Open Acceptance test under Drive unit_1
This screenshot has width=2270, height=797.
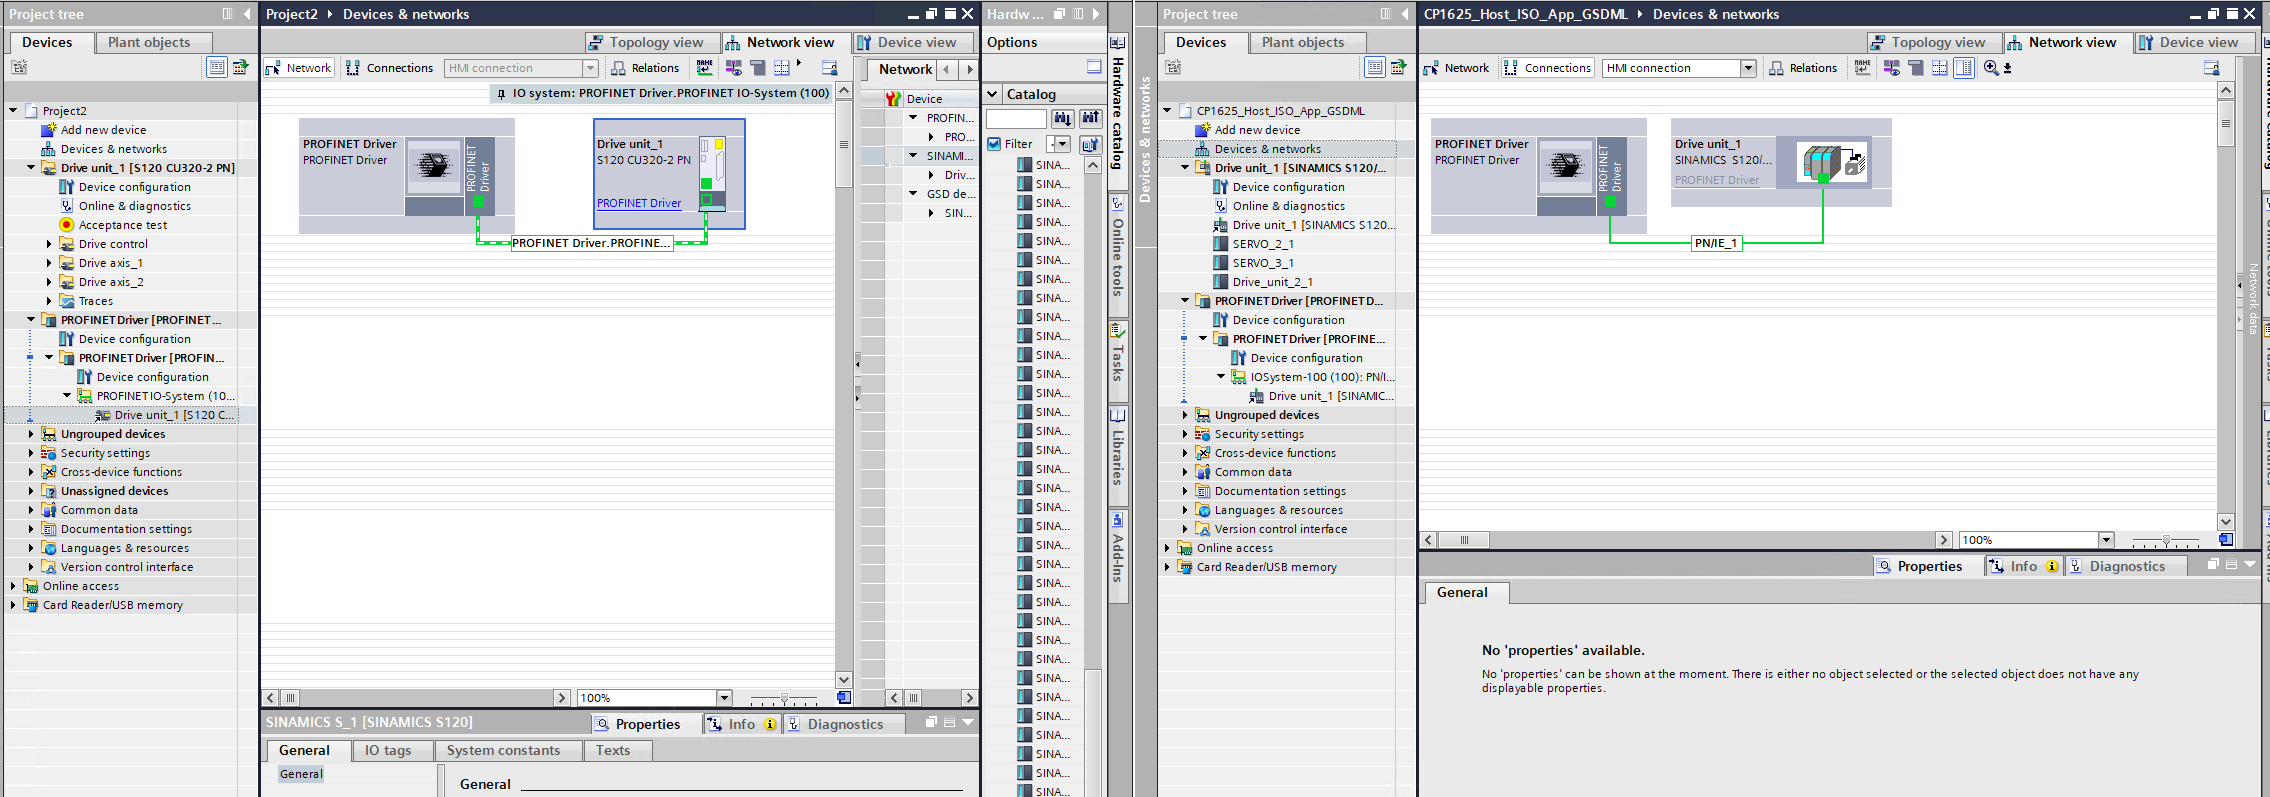[x=123, y=225]
